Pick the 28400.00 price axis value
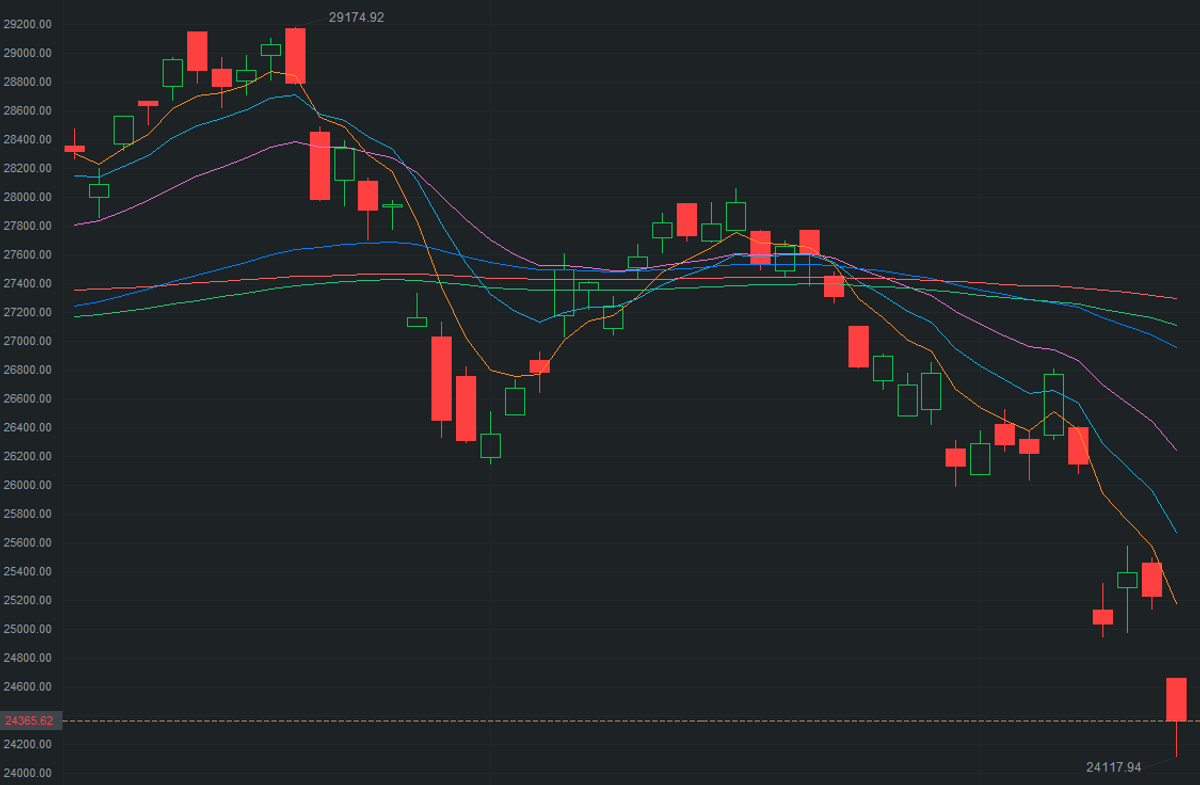Image resolution: width=1200 pixels, height=785 pixels. pyautogui.click(x=28, y=140)
